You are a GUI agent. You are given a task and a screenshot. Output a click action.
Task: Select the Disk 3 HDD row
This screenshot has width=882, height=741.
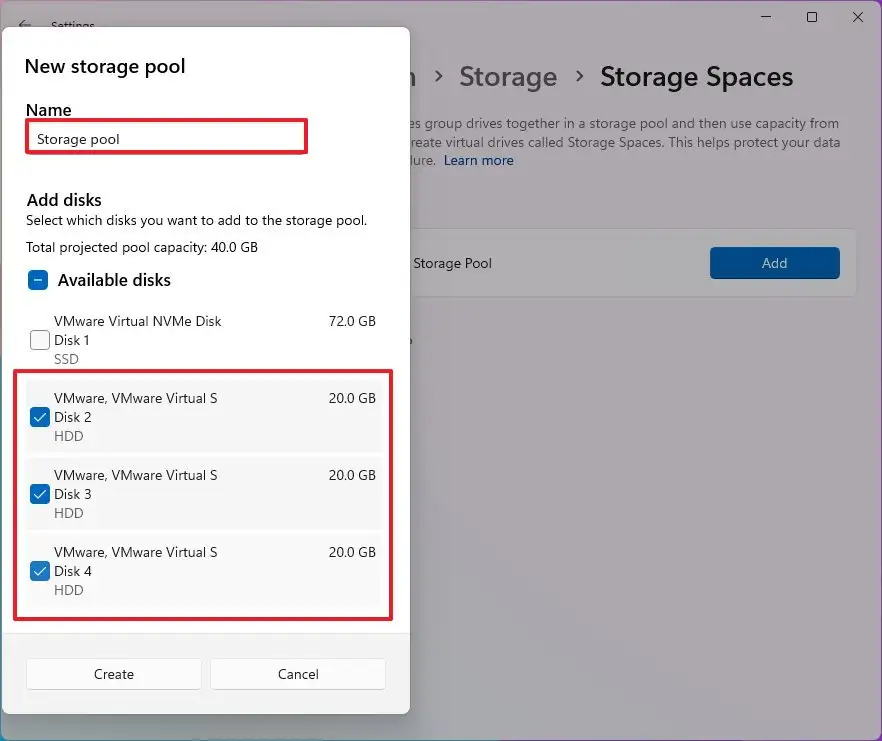click(x=200, y=493)
